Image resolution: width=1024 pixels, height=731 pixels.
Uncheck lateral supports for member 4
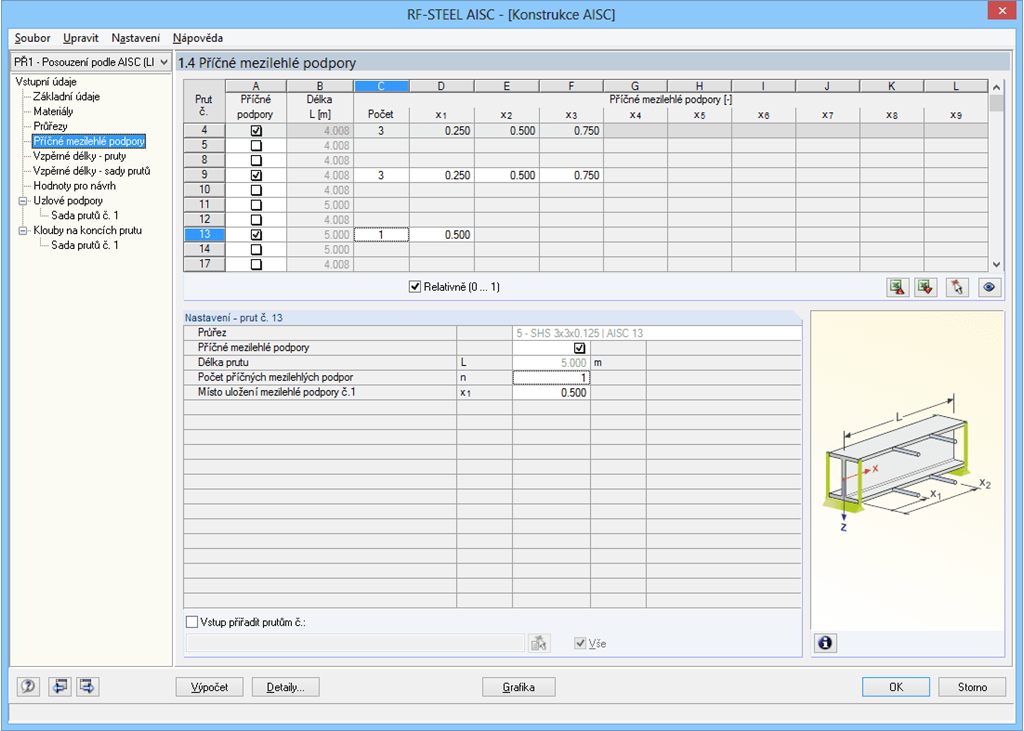(x=256, y=131)
